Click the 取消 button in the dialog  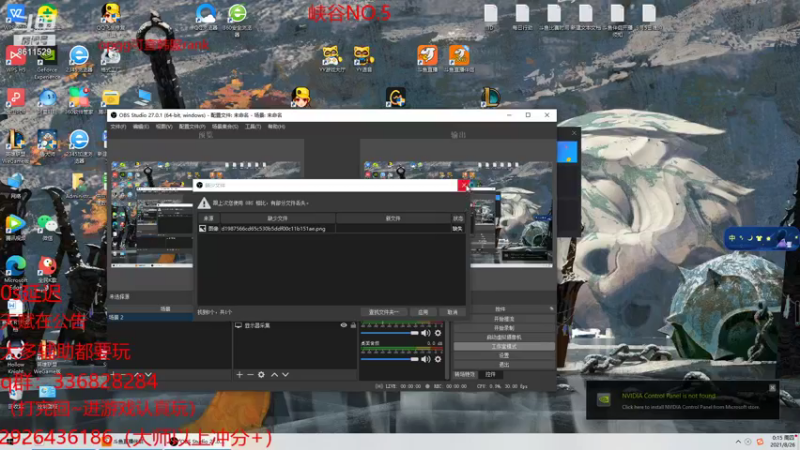click(x=453, y=312)
